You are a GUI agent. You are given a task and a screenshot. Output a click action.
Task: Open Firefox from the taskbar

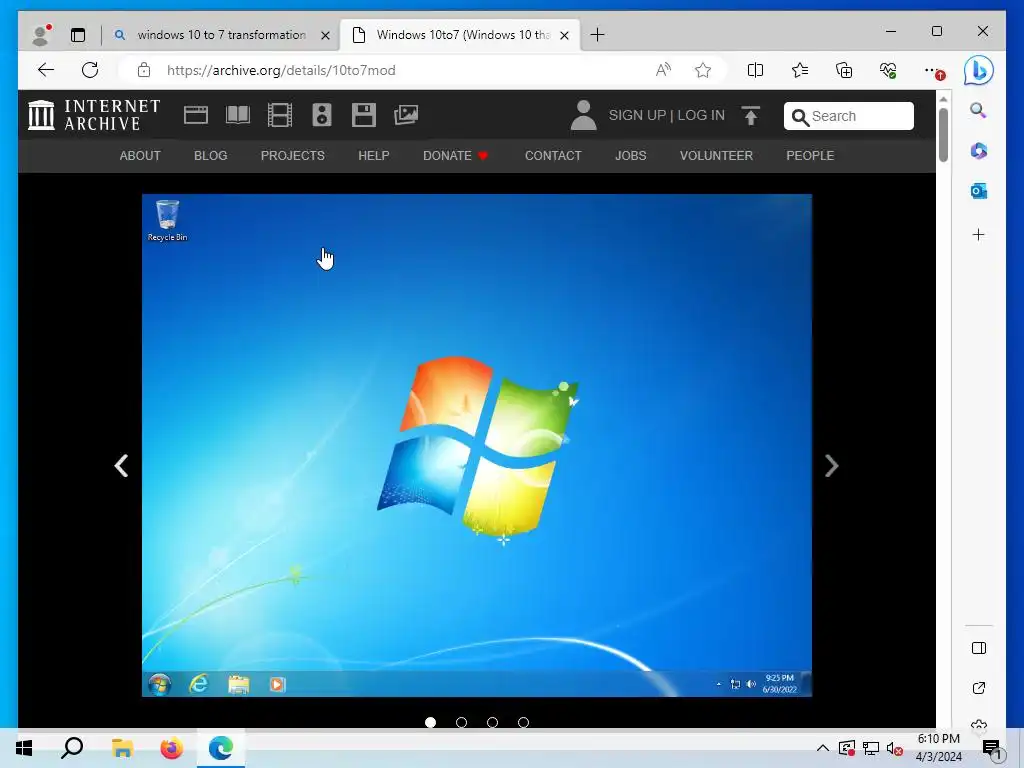click(x=172, y=748)
